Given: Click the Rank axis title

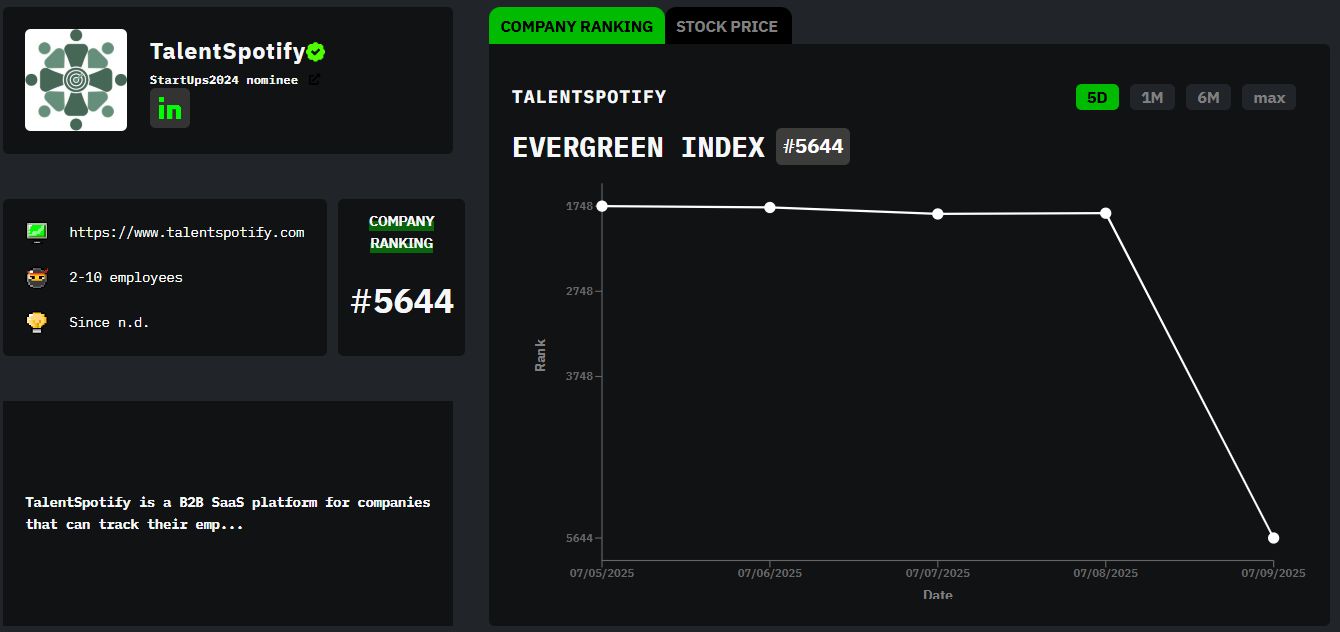Looking at the screenshot, I should click(540, 355).
